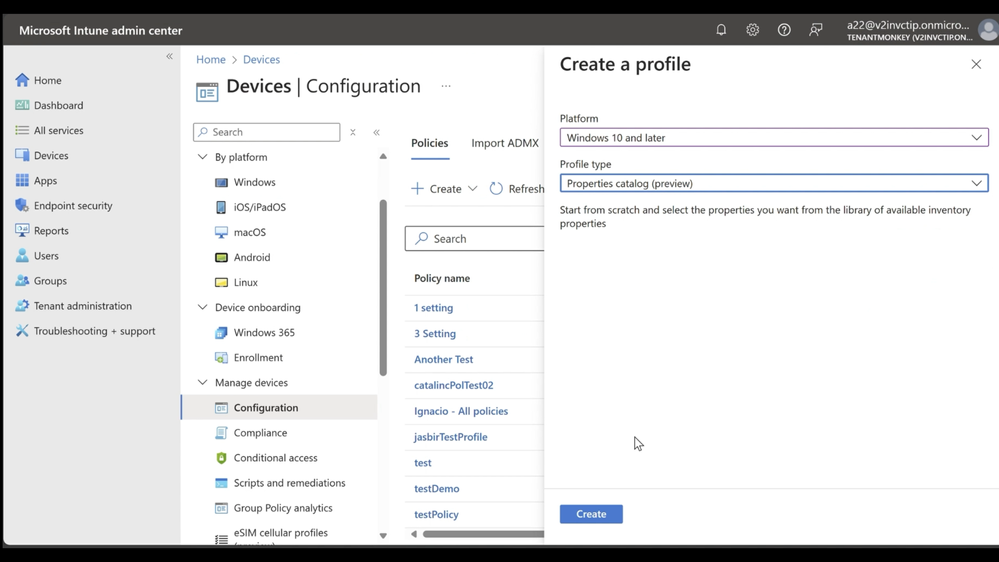Open the Ignacio - All policies link
Viewport: 999px width, 562px height.
pyautogui.click(x=461, y=411)
